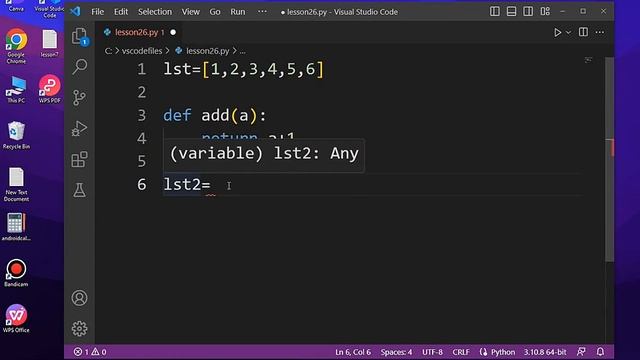Open the Search view in activity bar
Viewport: 640px width, 360px height.
pyautogui.click(x=80, y=67)
